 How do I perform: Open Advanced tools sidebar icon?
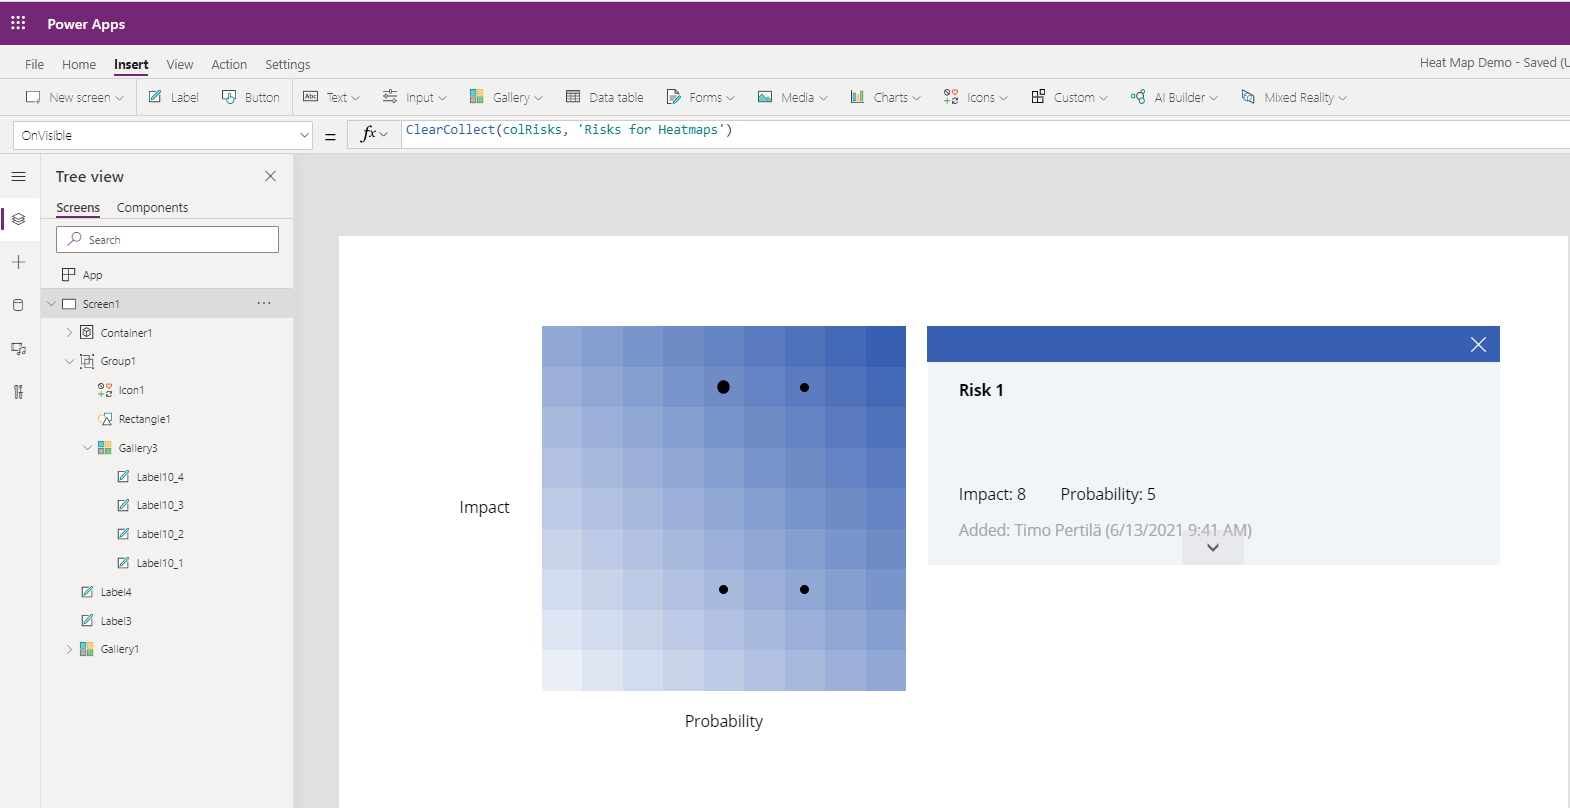click(18, 392)
